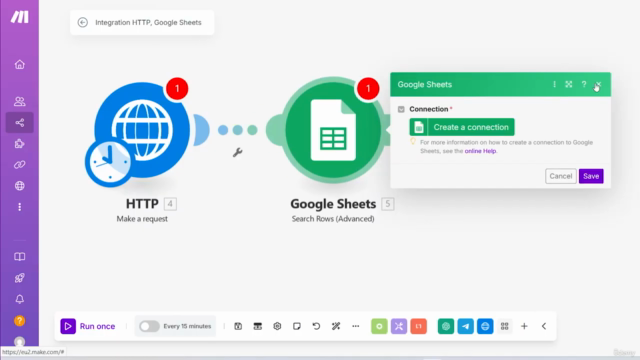Viewport: 640px width, 360px height.
Task: Open the Team sidebar icon
Action: click(x=20, y=101)
